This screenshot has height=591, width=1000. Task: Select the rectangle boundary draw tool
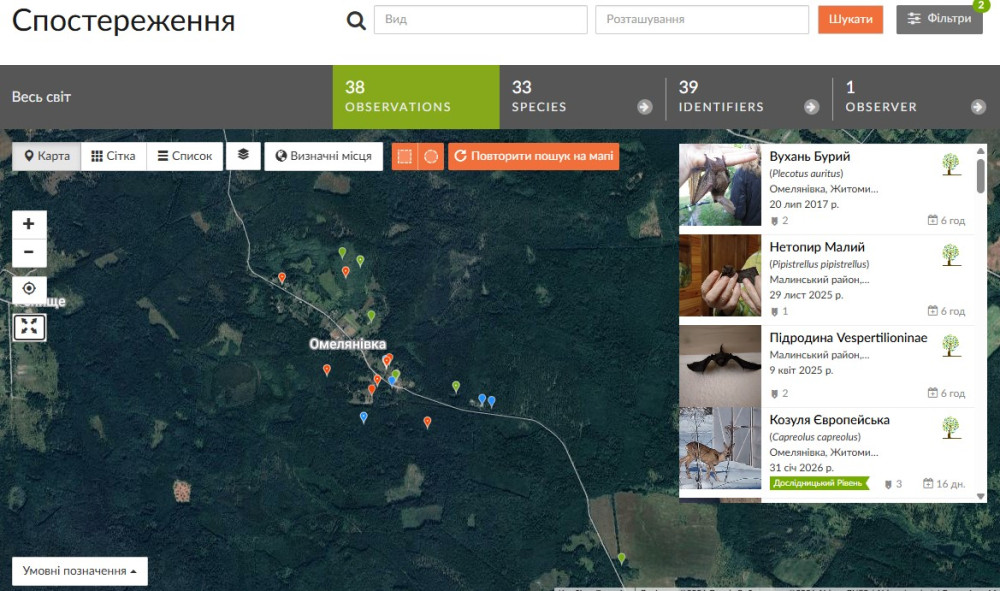pos(404,156)
